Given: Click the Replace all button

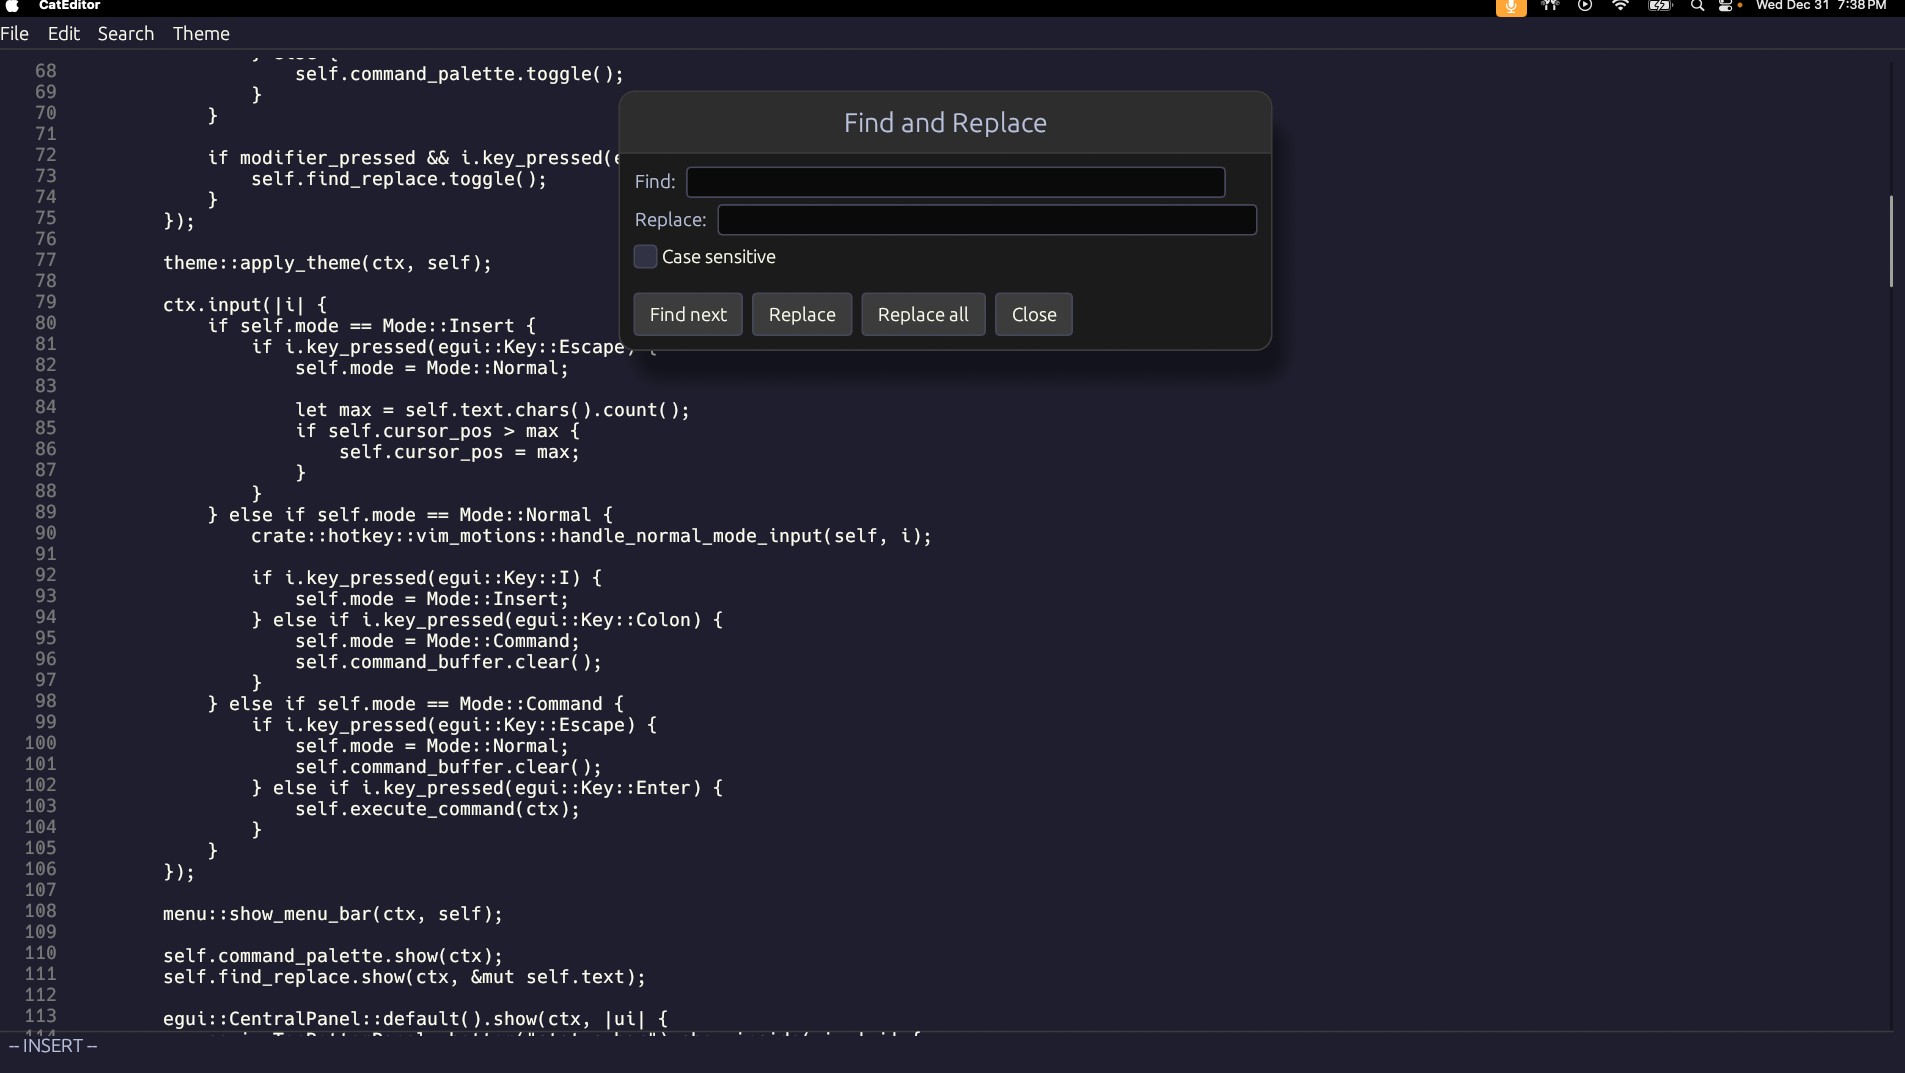Looking at the screenshot, I should (922, 314).
